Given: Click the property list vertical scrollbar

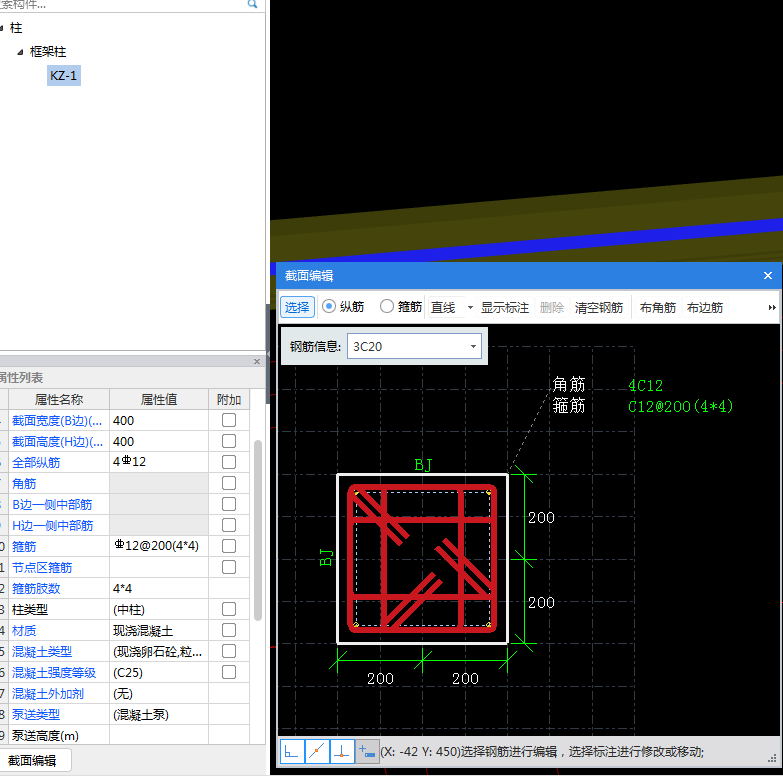Looking at the screenshot, I should pos(258,529).
